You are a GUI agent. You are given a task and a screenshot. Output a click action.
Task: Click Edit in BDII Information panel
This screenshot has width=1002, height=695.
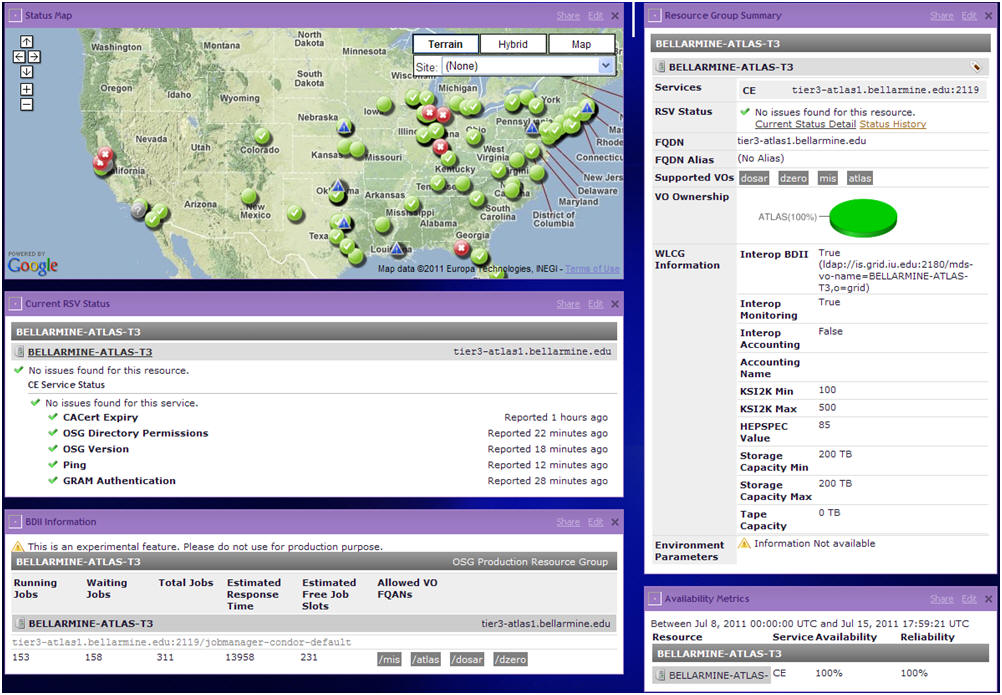pos(596,522)
